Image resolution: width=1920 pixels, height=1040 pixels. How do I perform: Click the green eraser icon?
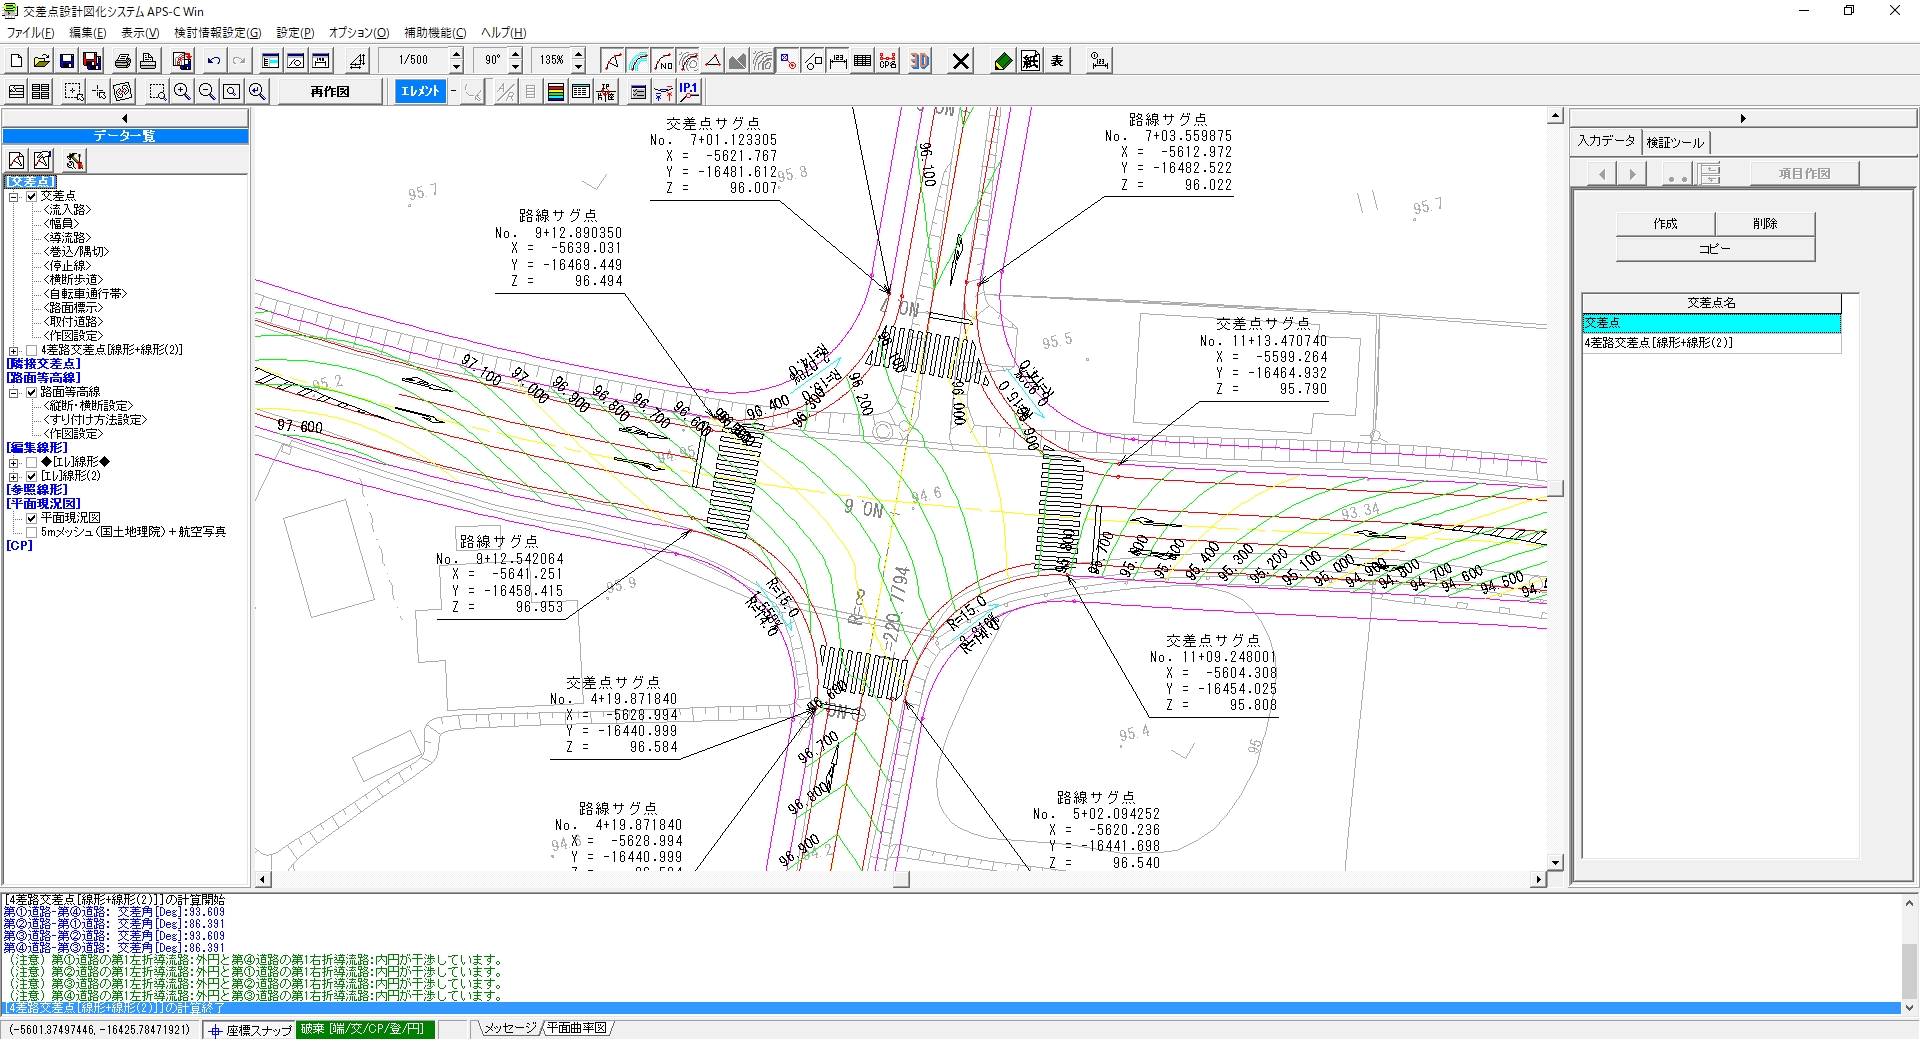click(x=1003, y=61)
